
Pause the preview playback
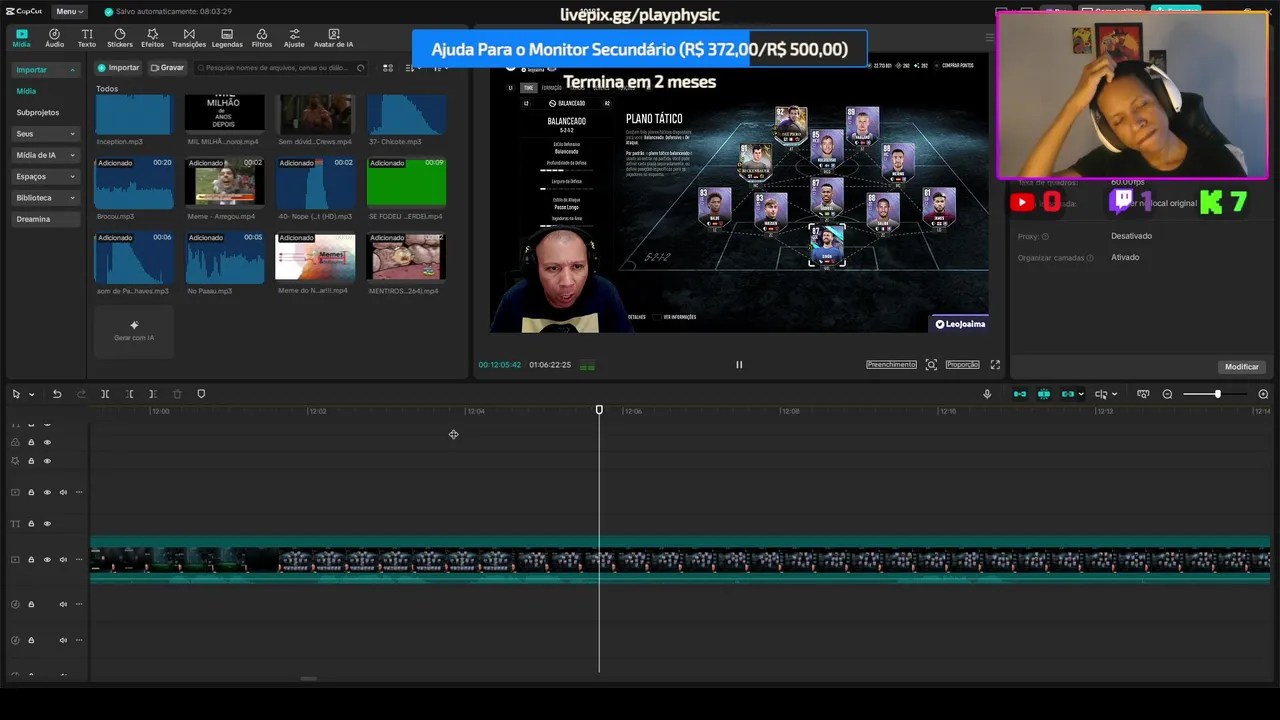click(x=739, y=365)
